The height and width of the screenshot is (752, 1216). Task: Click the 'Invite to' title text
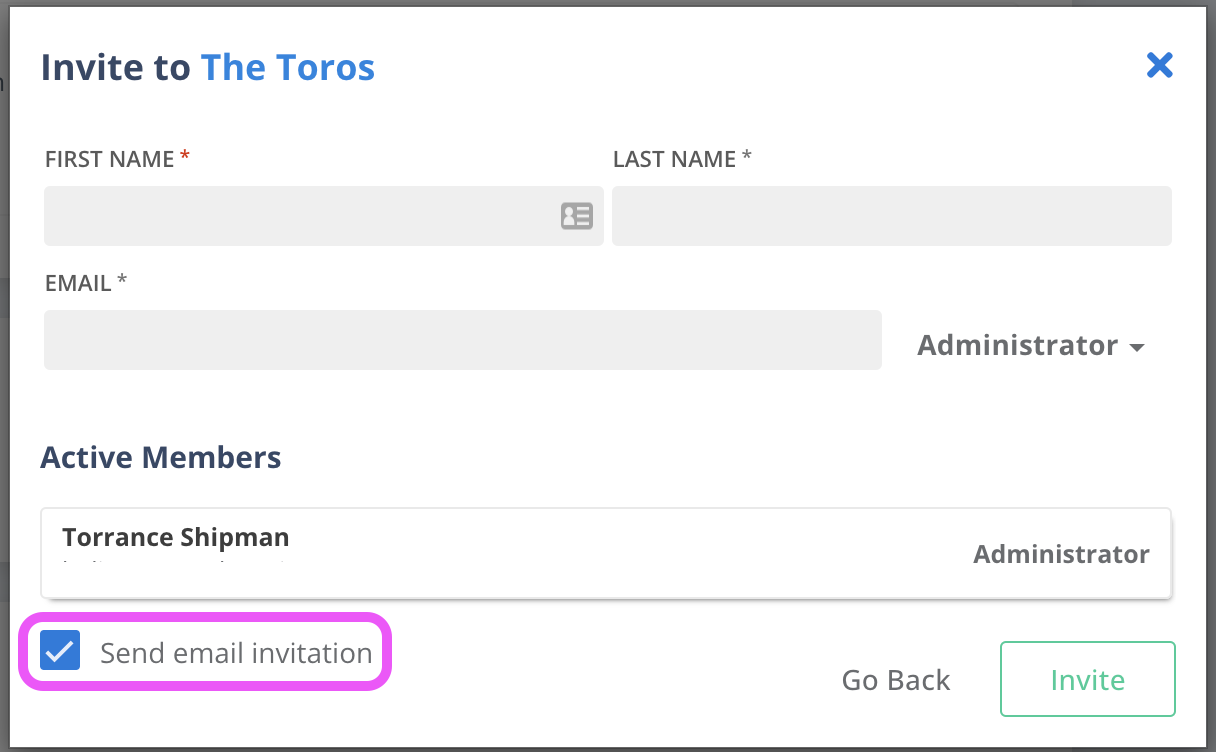115,68
